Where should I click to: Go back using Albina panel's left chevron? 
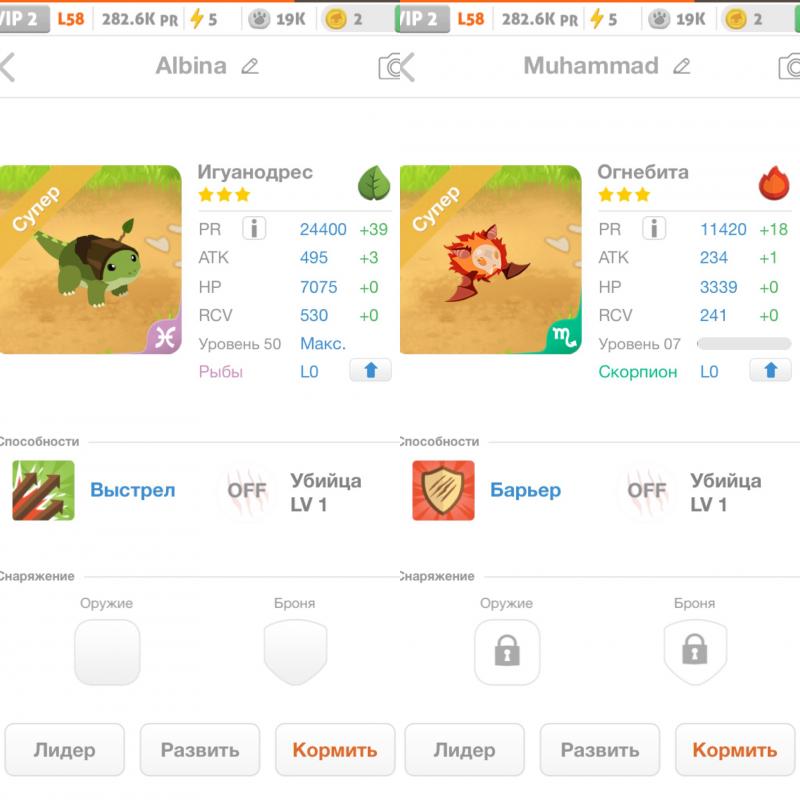[x=8, y=67]
